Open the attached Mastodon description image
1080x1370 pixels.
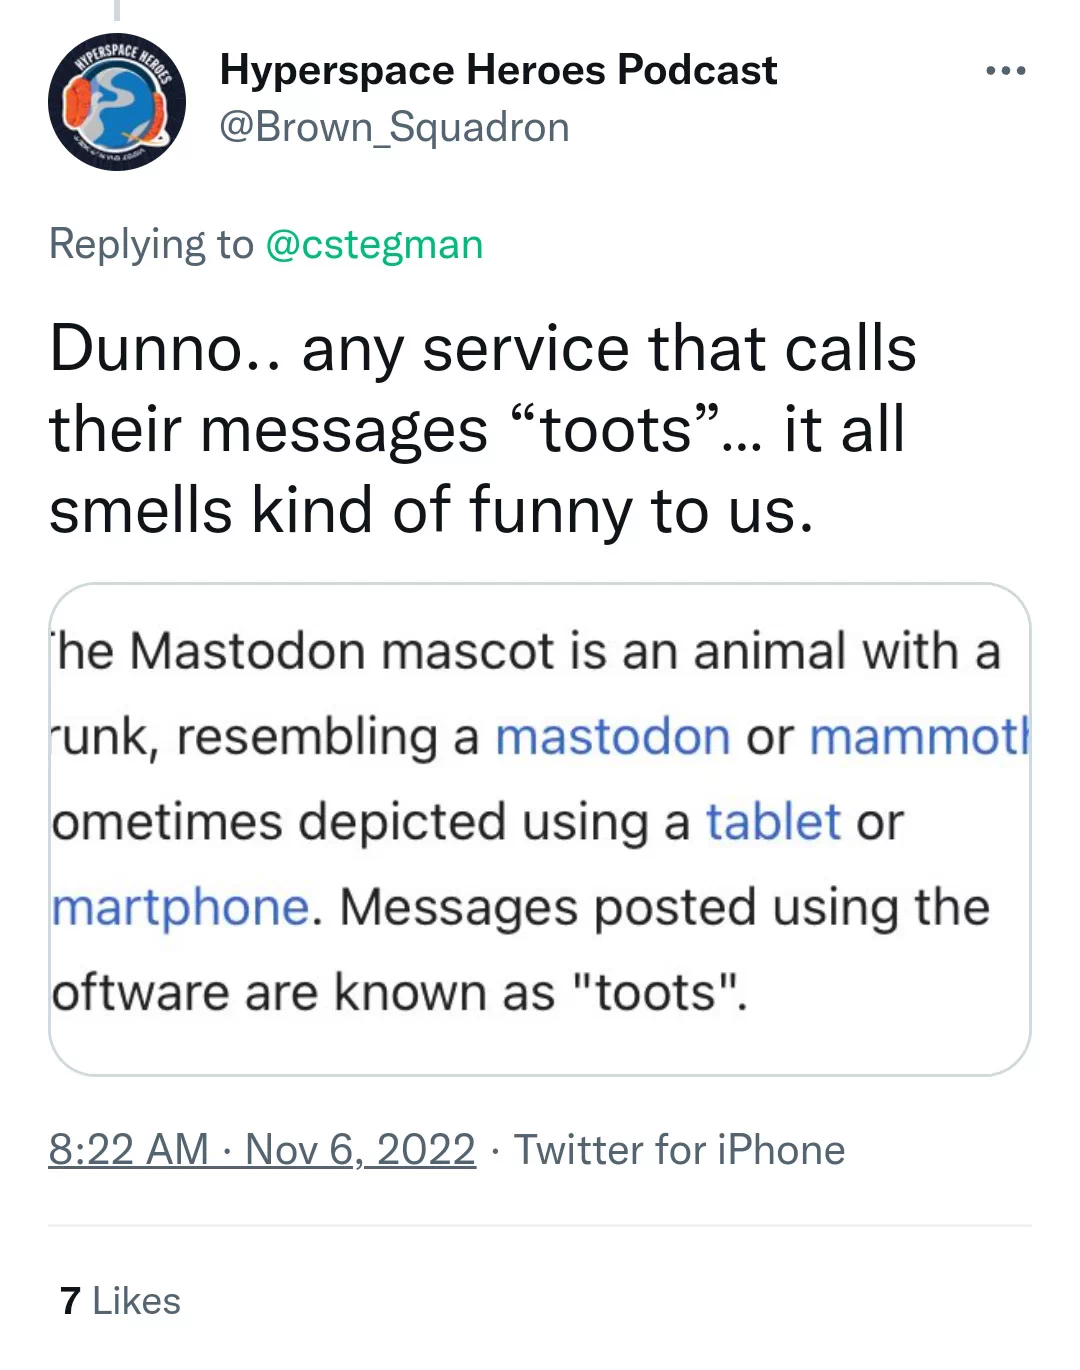(540, 829)
